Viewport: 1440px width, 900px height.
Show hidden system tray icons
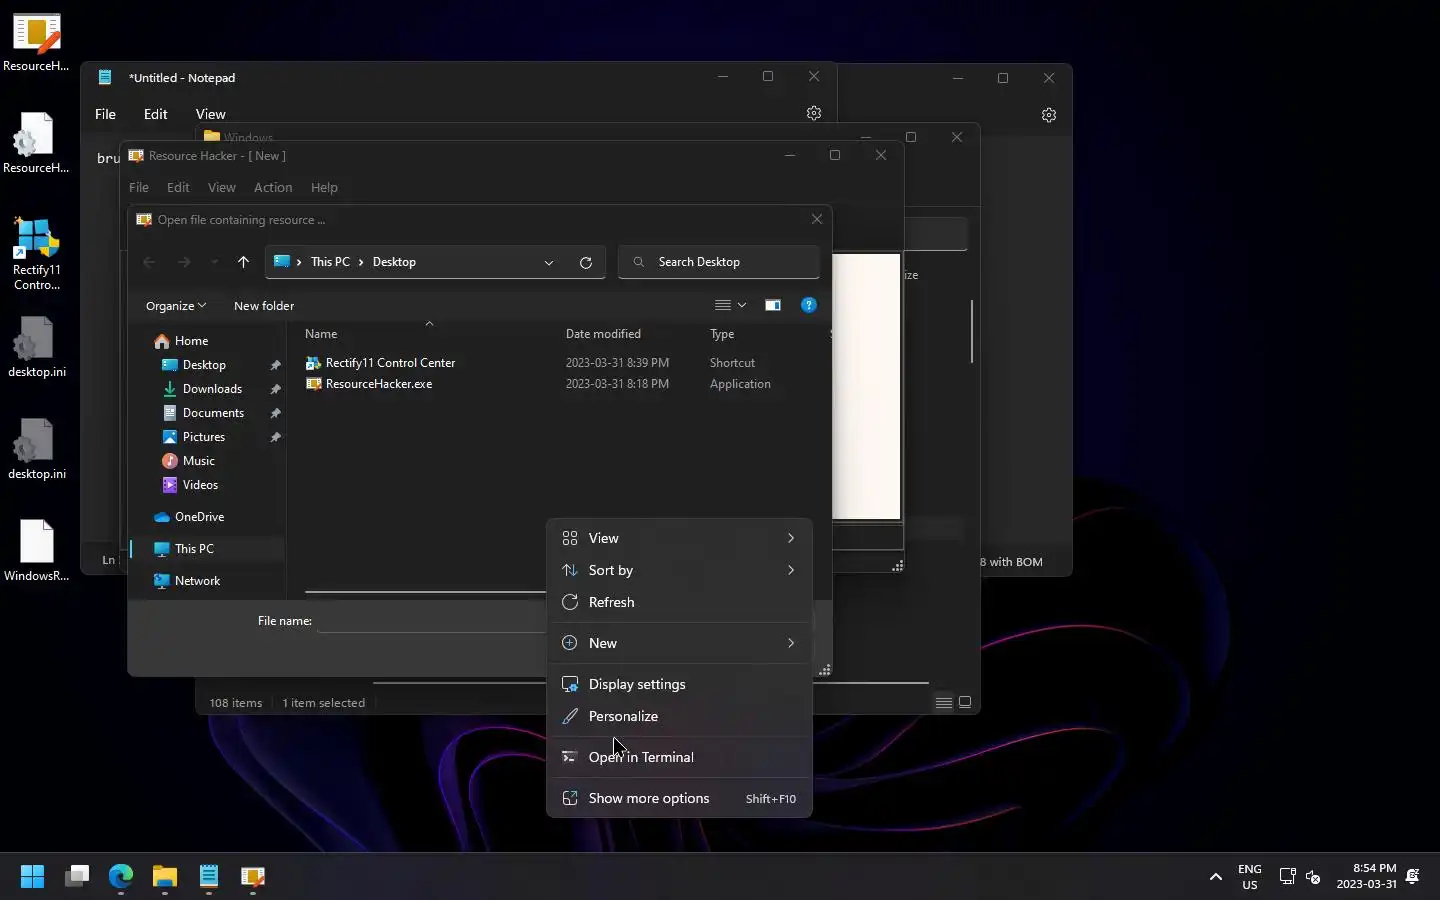(1216, 877)
